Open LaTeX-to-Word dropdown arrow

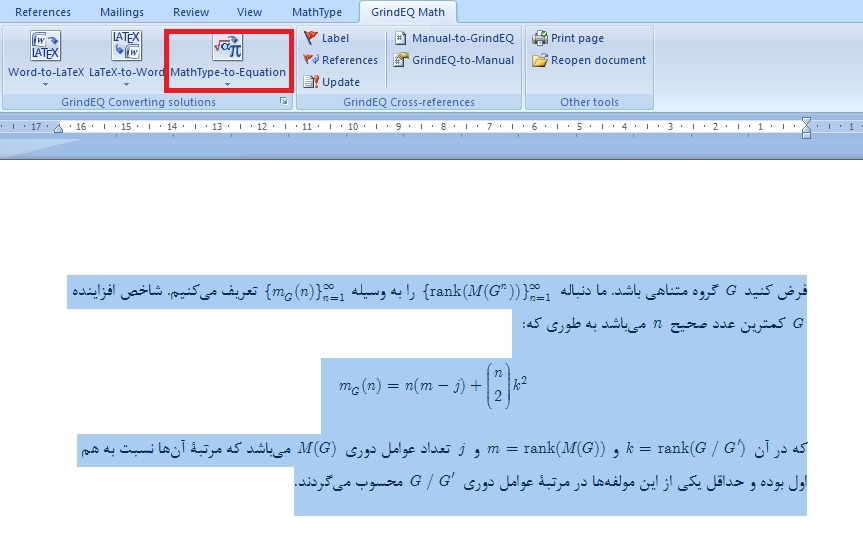126,84
